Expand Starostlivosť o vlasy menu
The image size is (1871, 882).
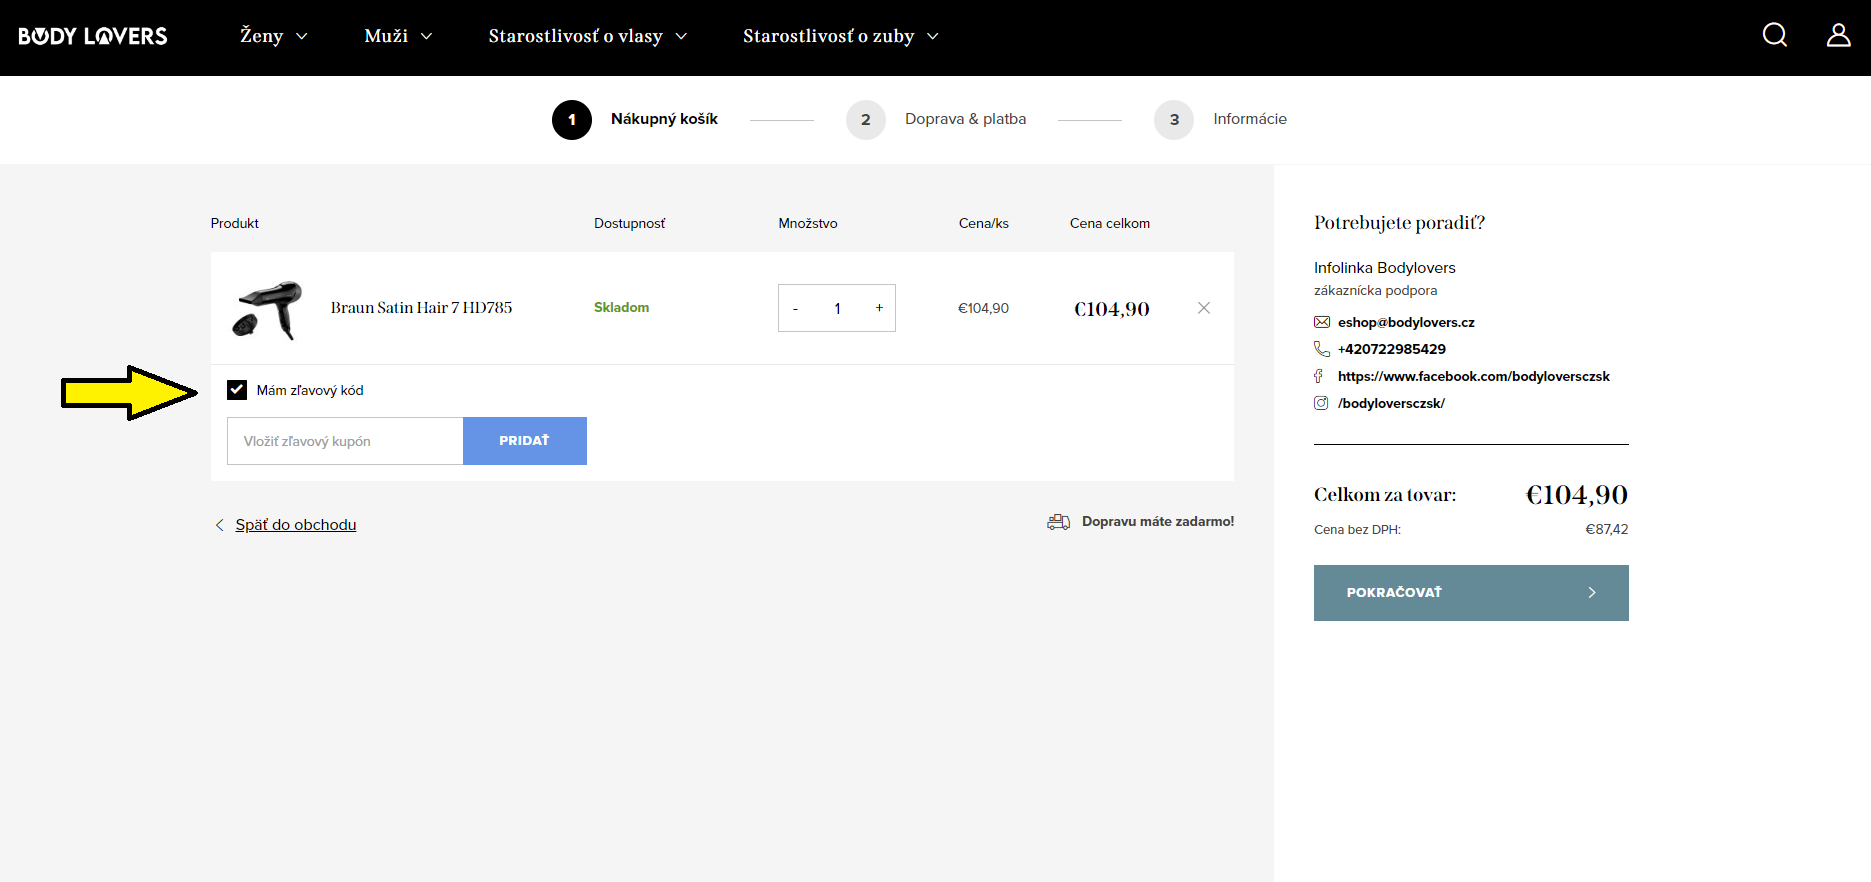tap(588, 36)
